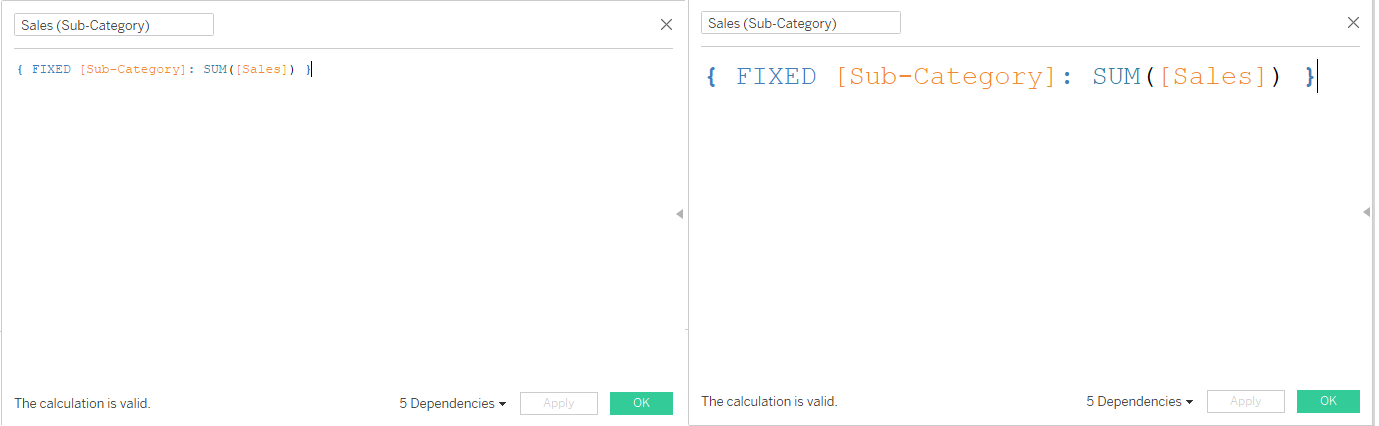
Task: Click the empty formula area in left editor
Action: [340, 230]
